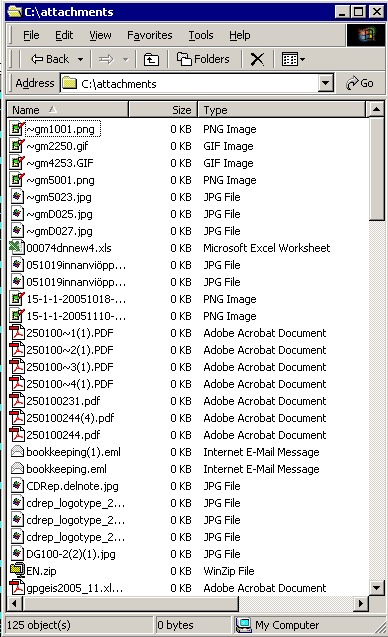Click the Go button
Image resolution: width=388 pixels, height=637 pixels.
click(359, 83)
